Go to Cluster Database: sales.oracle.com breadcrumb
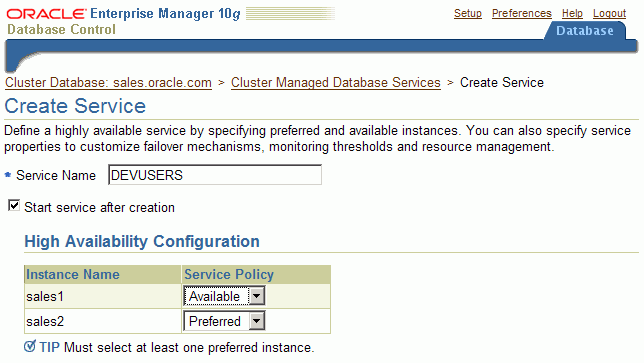This screenshot has width=644, height=363. click(x=108, y=83)
